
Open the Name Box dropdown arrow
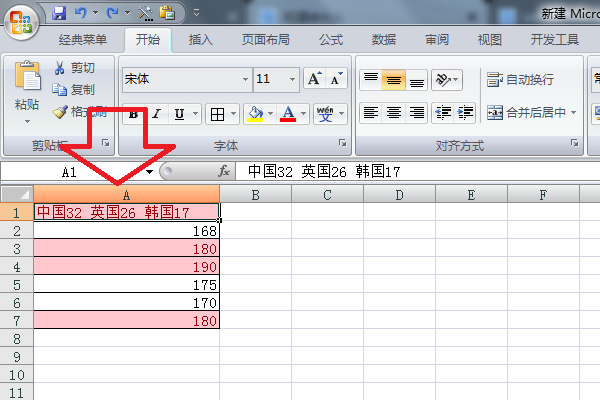point(150,172)
